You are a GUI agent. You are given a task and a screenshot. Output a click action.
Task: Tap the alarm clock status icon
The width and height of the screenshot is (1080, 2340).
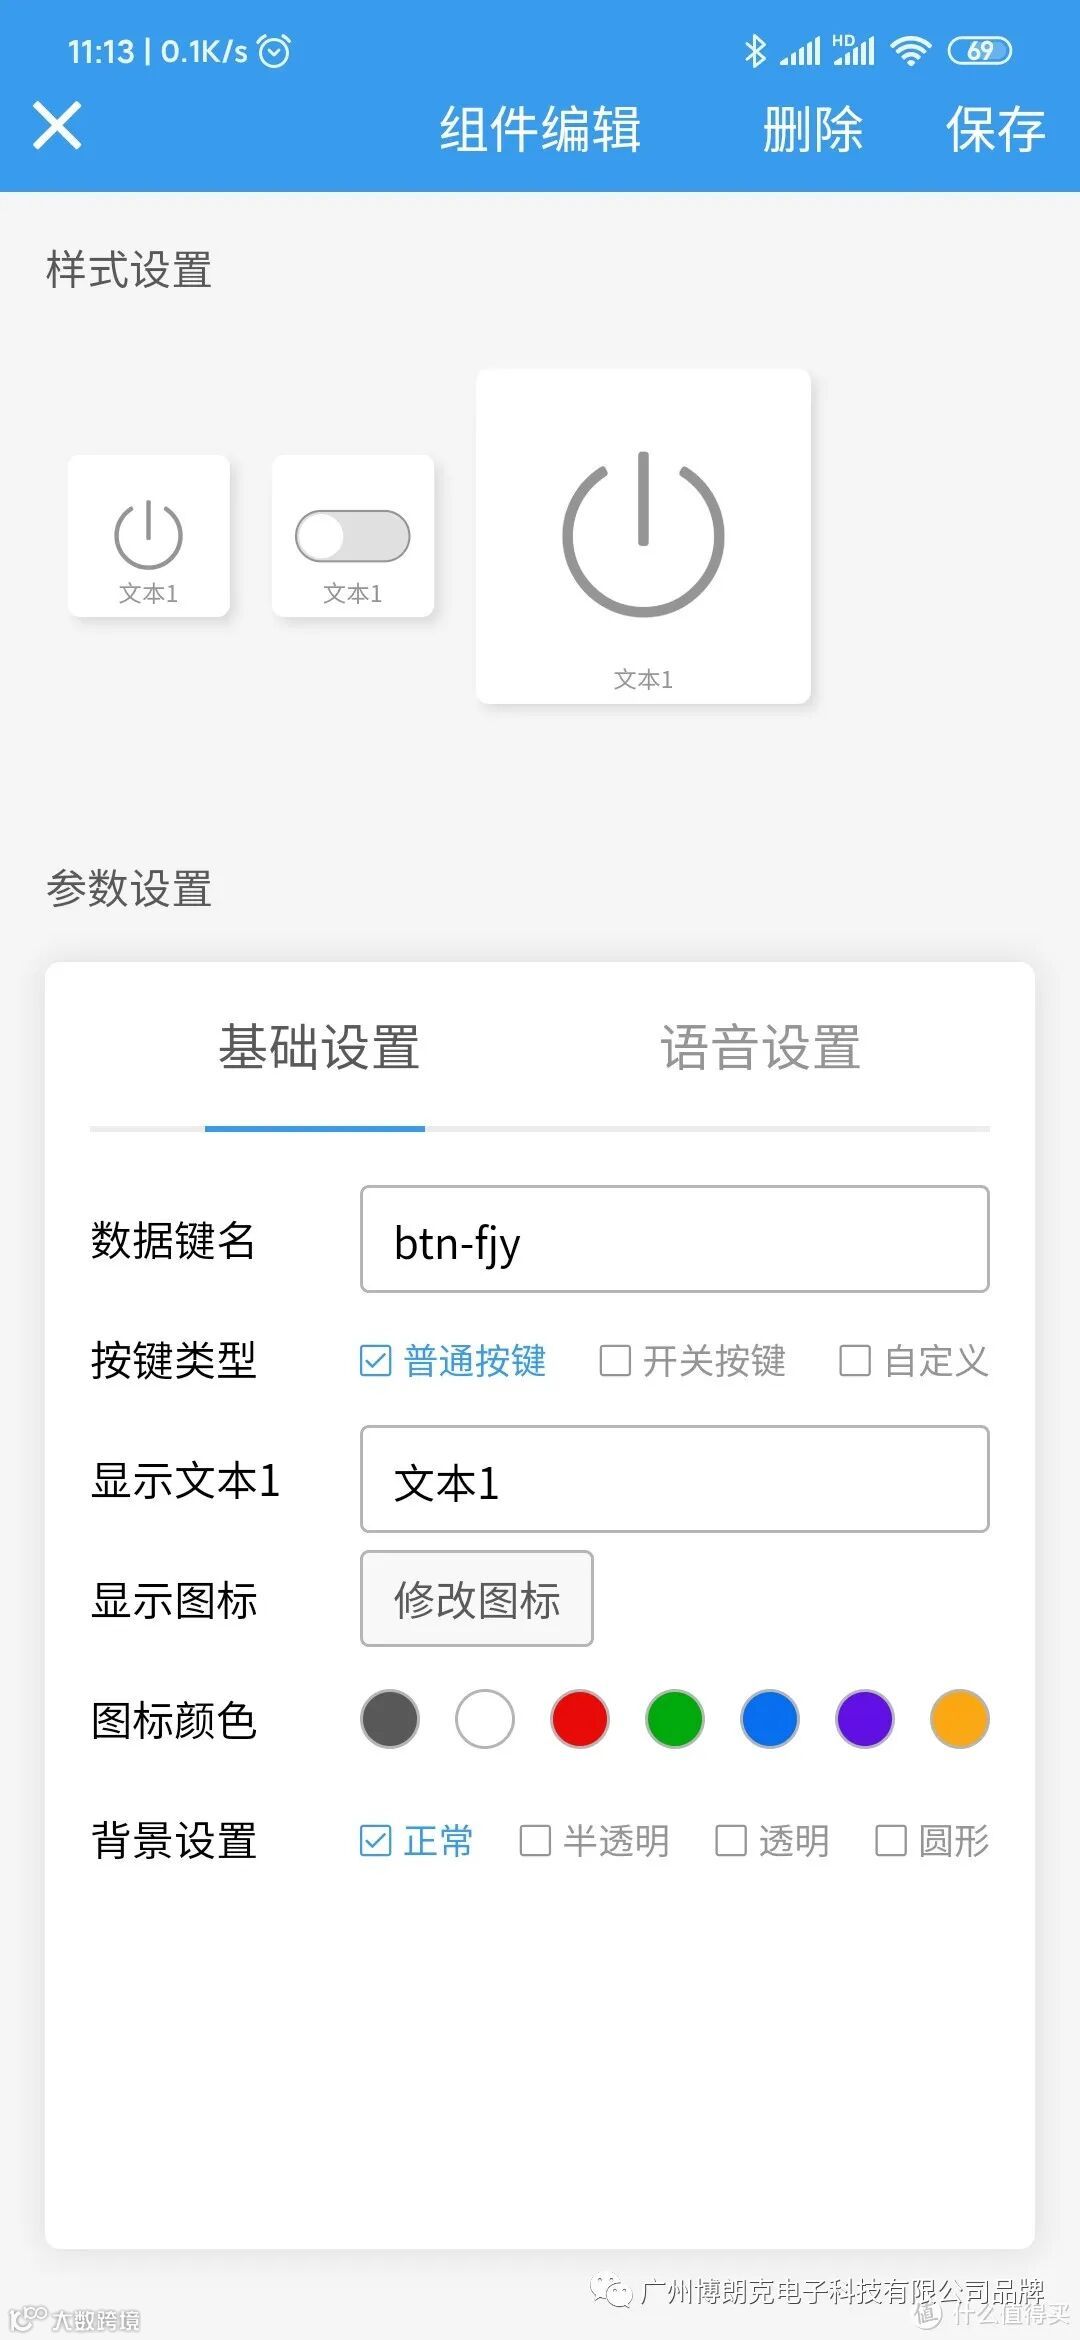[274, 50]
